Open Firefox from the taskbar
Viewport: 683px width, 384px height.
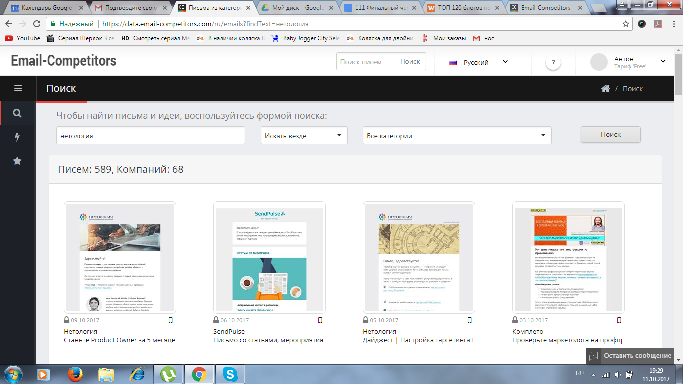75,374
